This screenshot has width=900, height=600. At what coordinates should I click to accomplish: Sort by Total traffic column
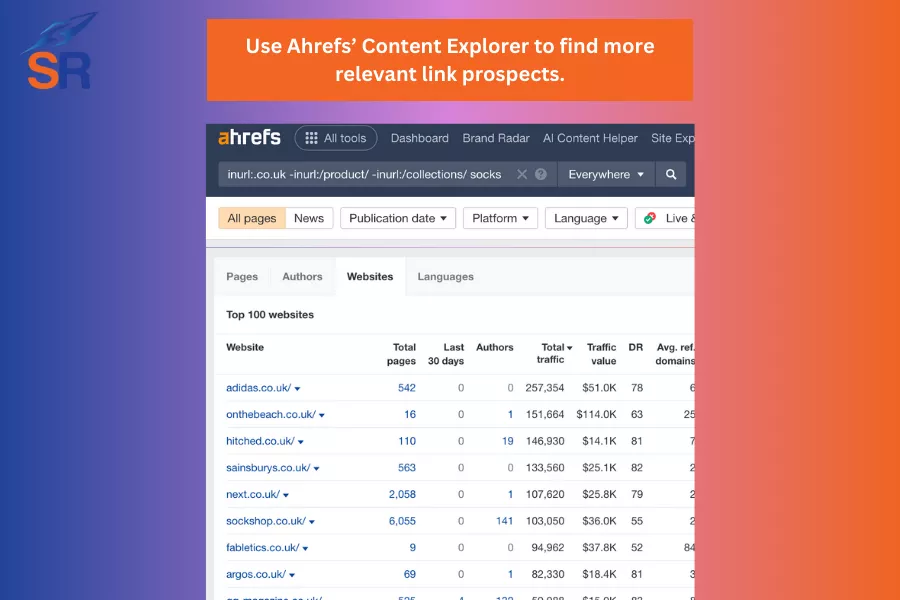click(554, 353)
